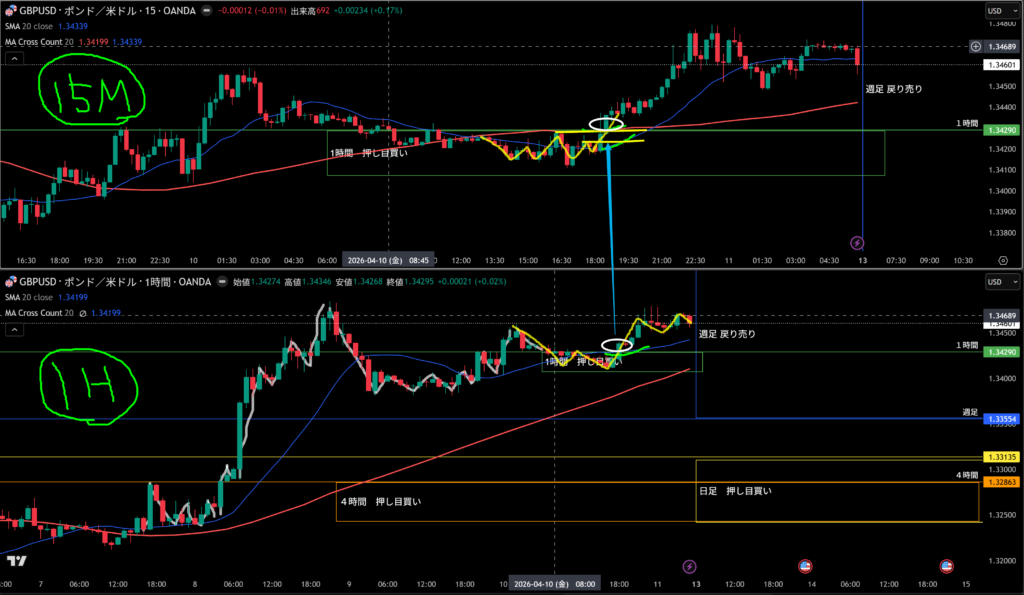Open the USD currency dropdown on upper chart
Viewport: 1024px width, 595px height.
996,12
